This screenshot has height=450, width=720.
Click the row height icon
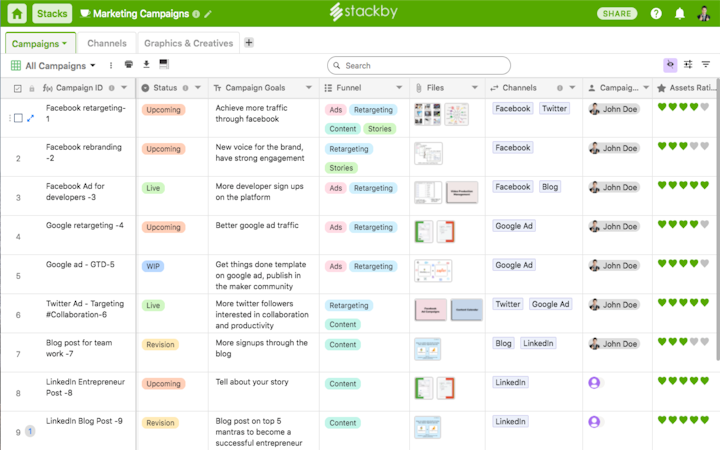[x=164, y=64]
